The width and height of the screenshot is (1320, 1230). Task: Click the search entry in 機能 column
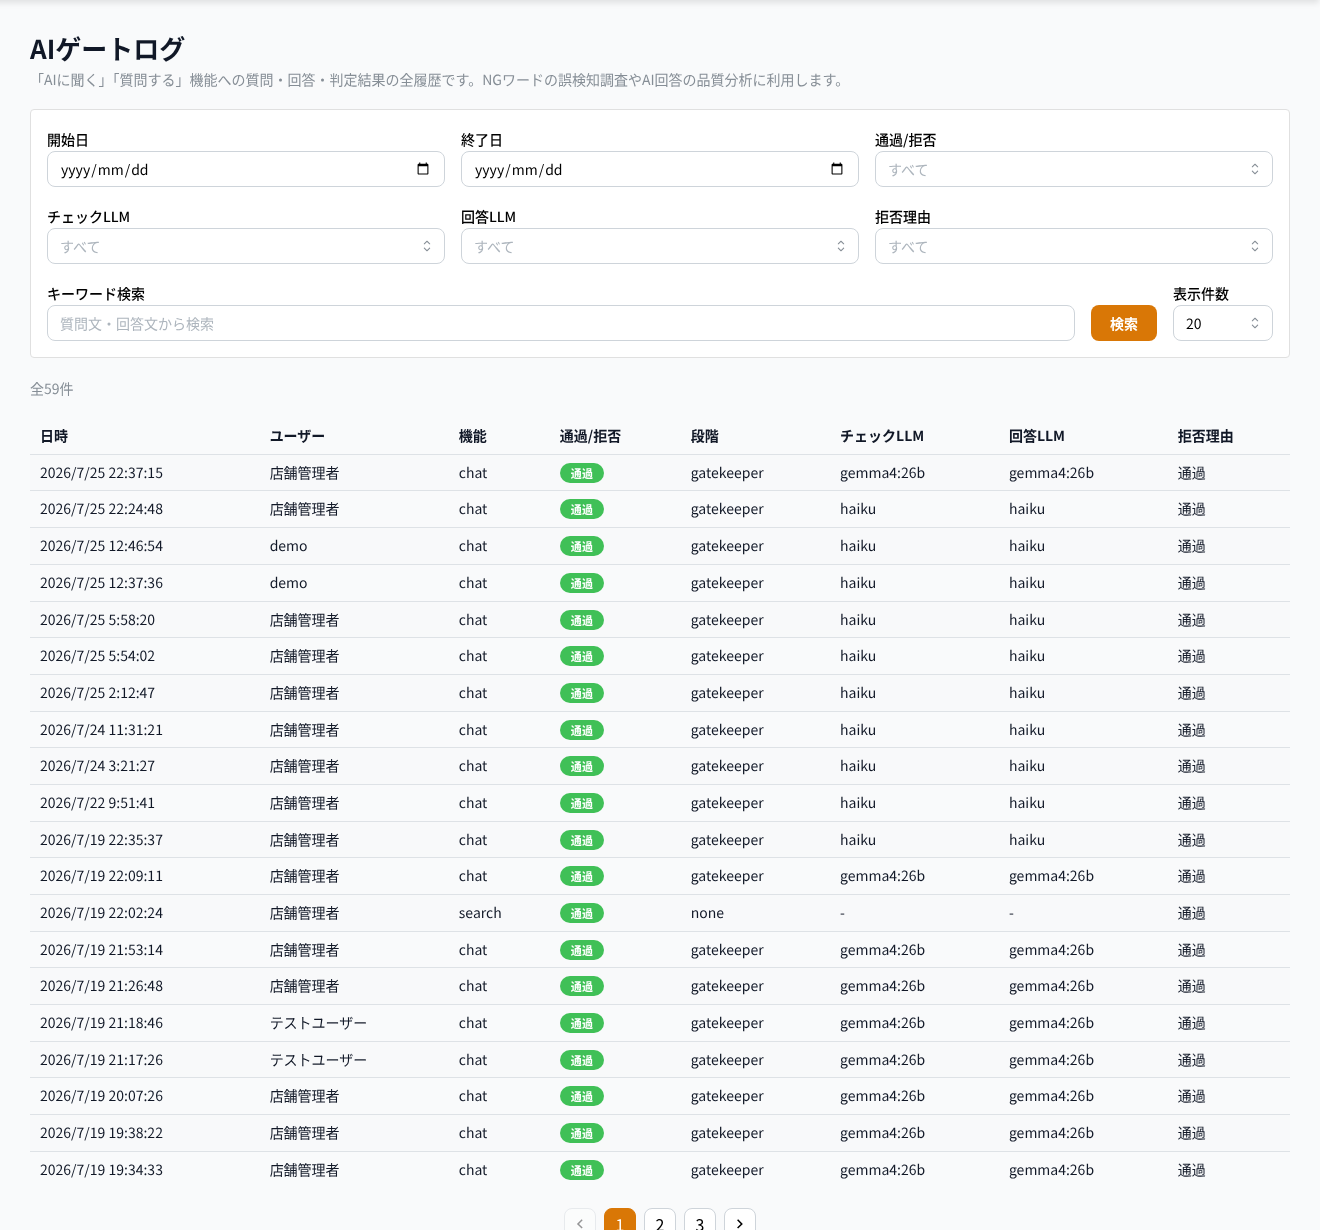point(480,913)
